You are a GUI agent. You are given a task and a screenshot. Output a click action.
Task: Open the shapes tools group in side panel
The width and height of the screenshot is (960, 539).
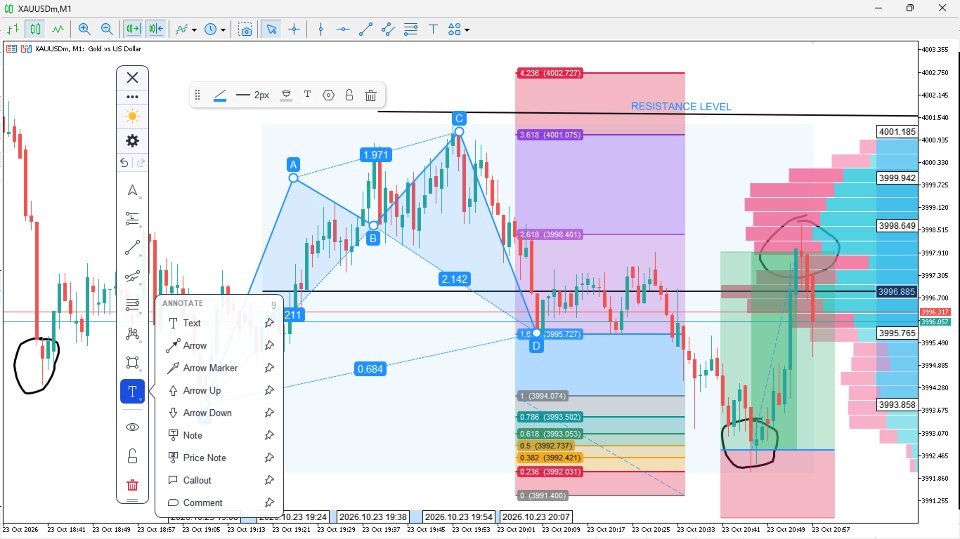point(132,363)
